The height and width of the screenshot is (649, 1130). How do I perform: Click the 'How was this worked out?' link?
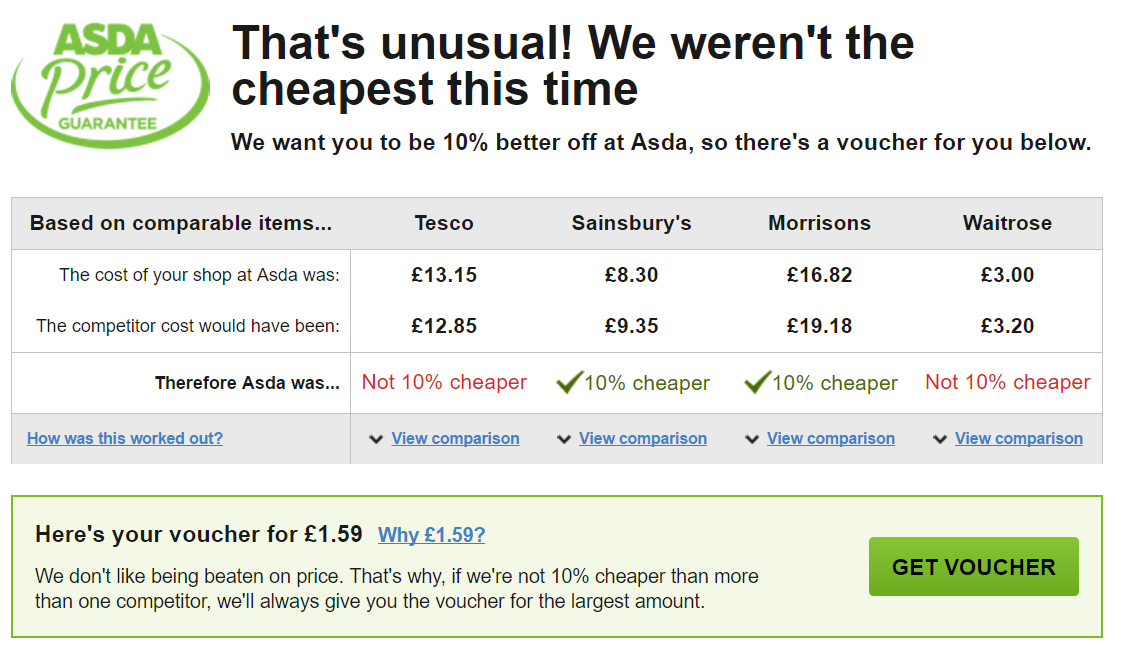(x=125, y=438)
